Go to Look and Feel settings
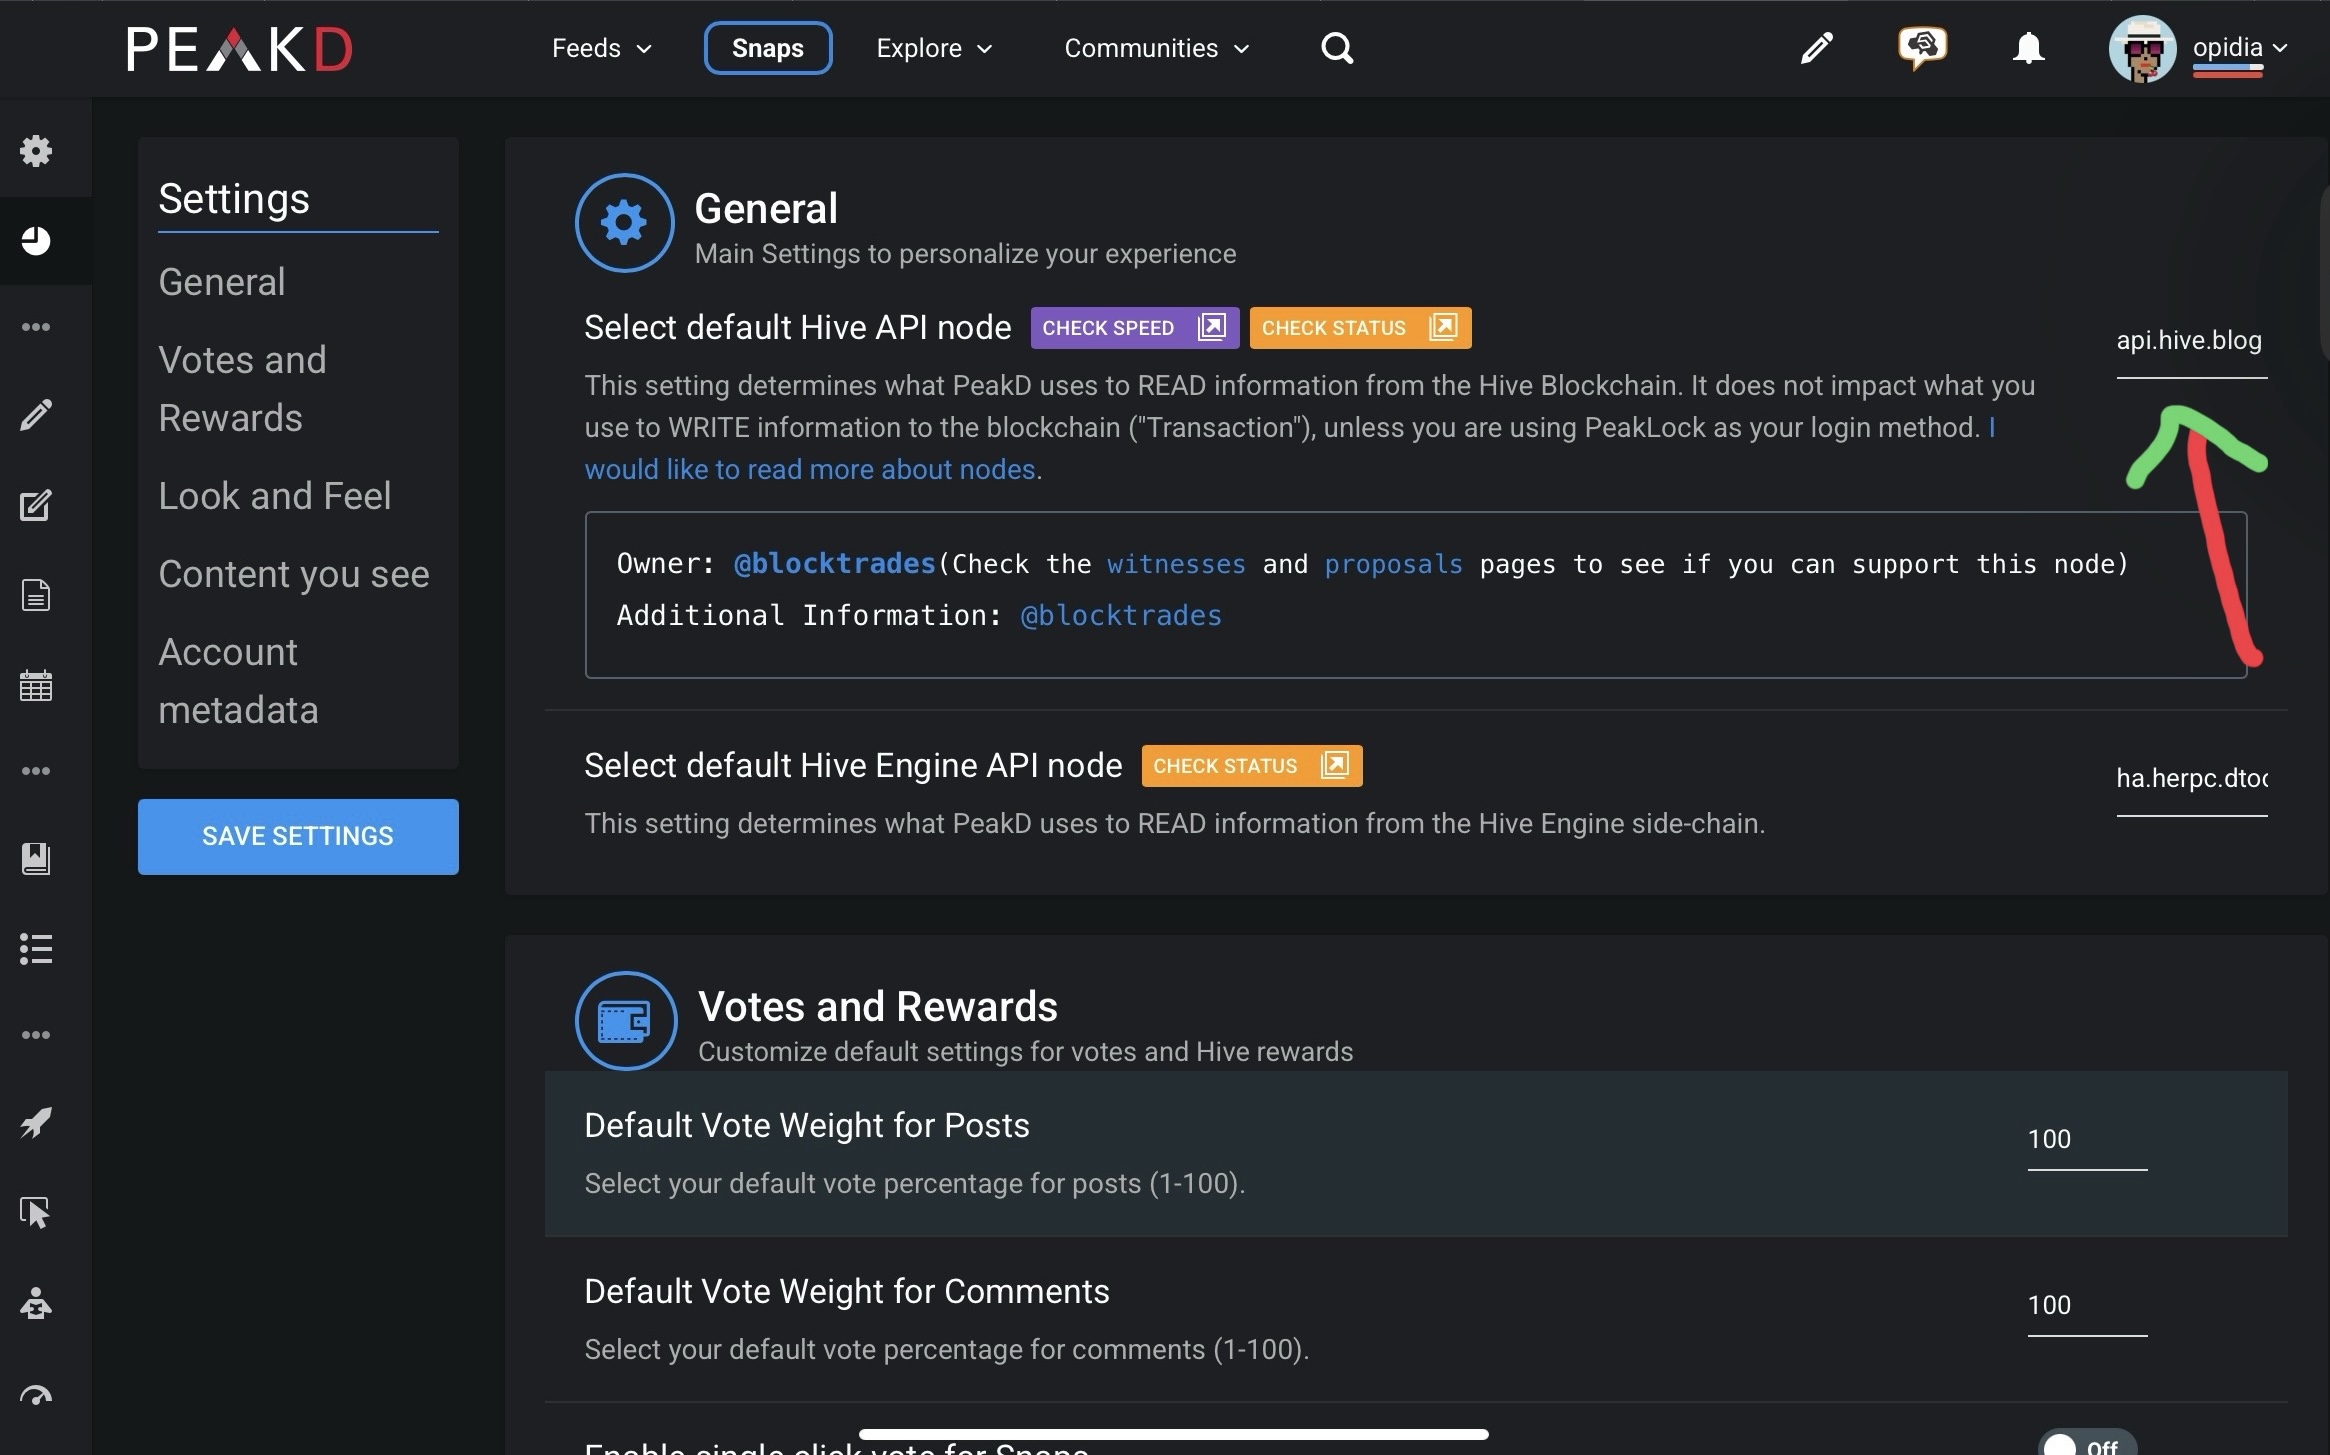 (275, 496)
